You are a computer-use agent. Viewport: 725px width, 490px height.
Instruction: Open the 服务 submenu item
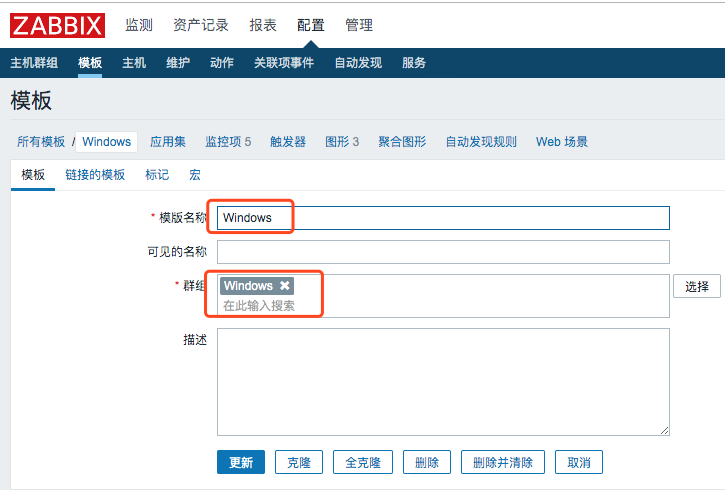pos(414,63)
